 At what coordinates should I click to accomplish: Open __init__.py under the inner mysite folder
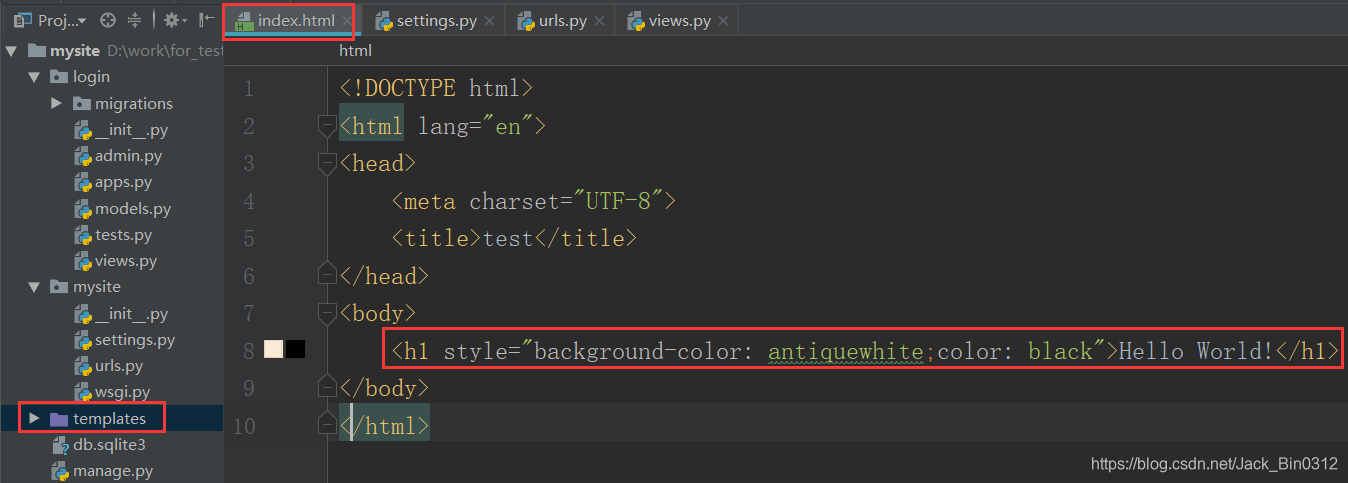click(x=131, y=314)
